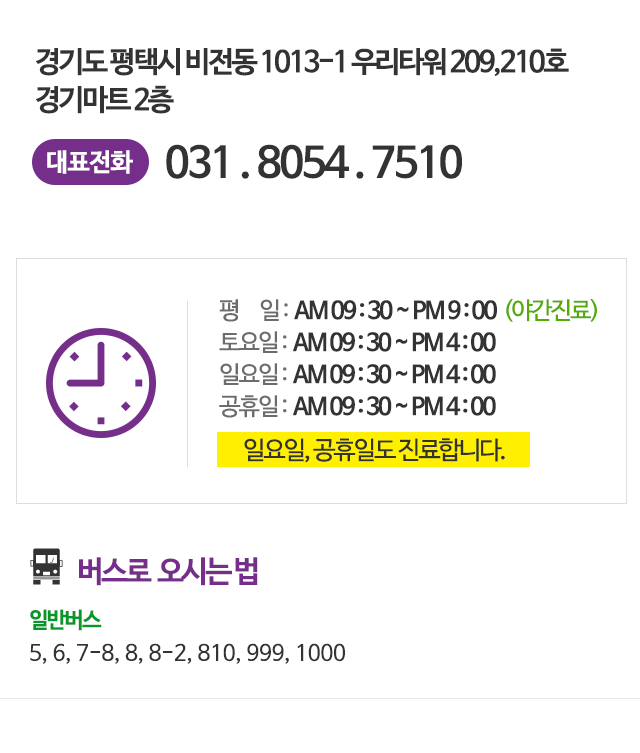Viewport: 640px width, 753px height.
Task: Click the green 일반버스 label
Action: click(x=65, y=620)
